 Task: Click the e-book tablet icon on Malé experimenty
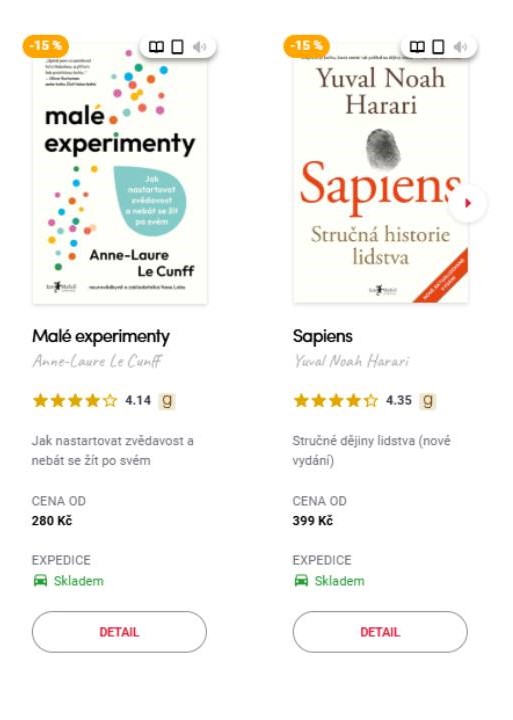pos(177,47)
